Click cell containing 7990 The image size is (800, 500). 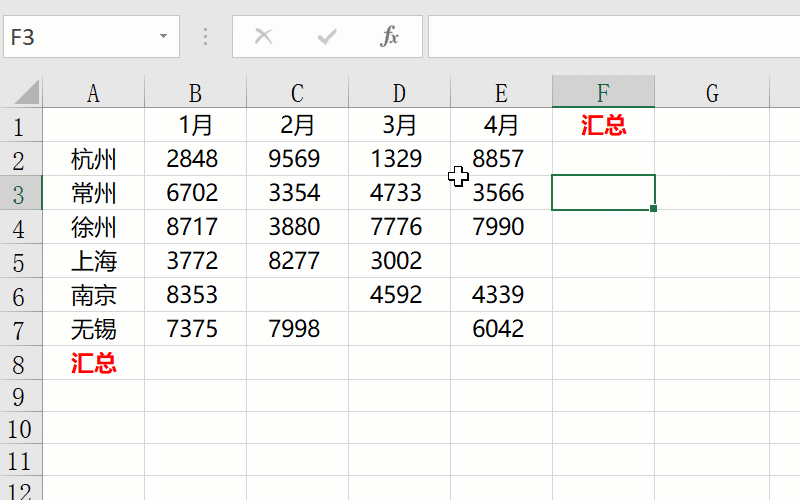pos(502,227)
